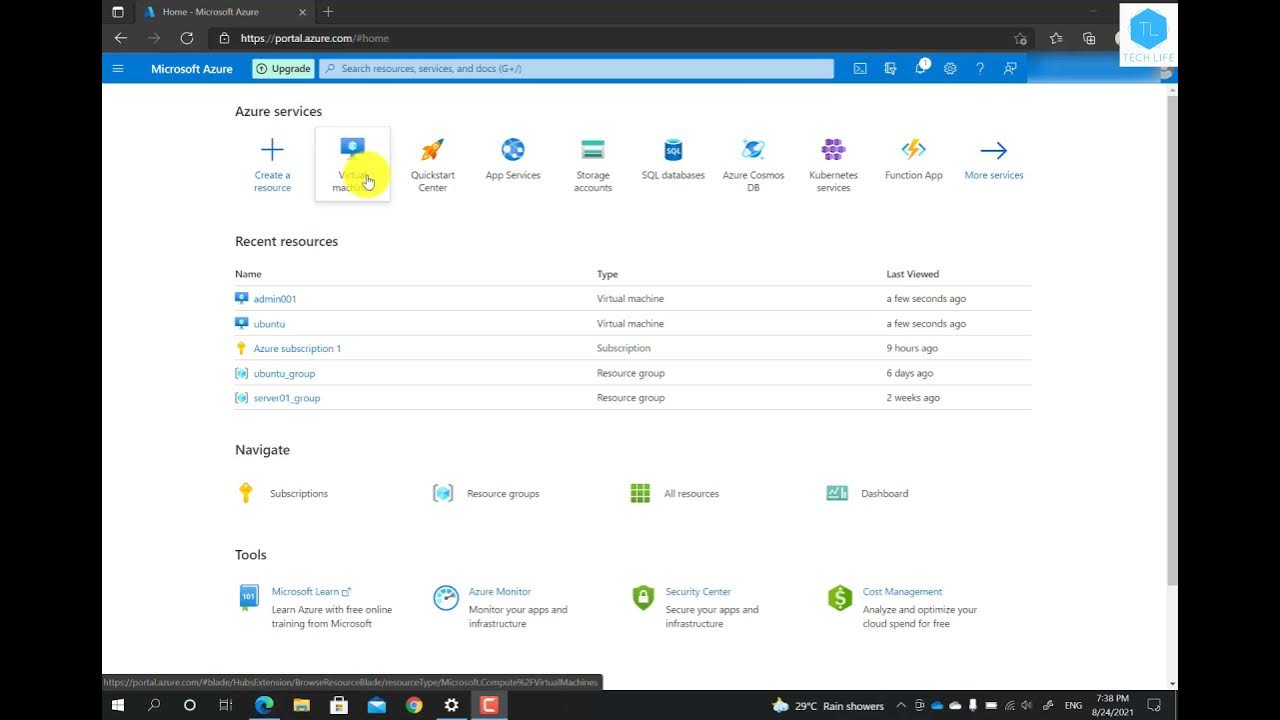Click the Azure Monitor gauge icon
This screenshot has height=720, width=1280.
(446, 598)
